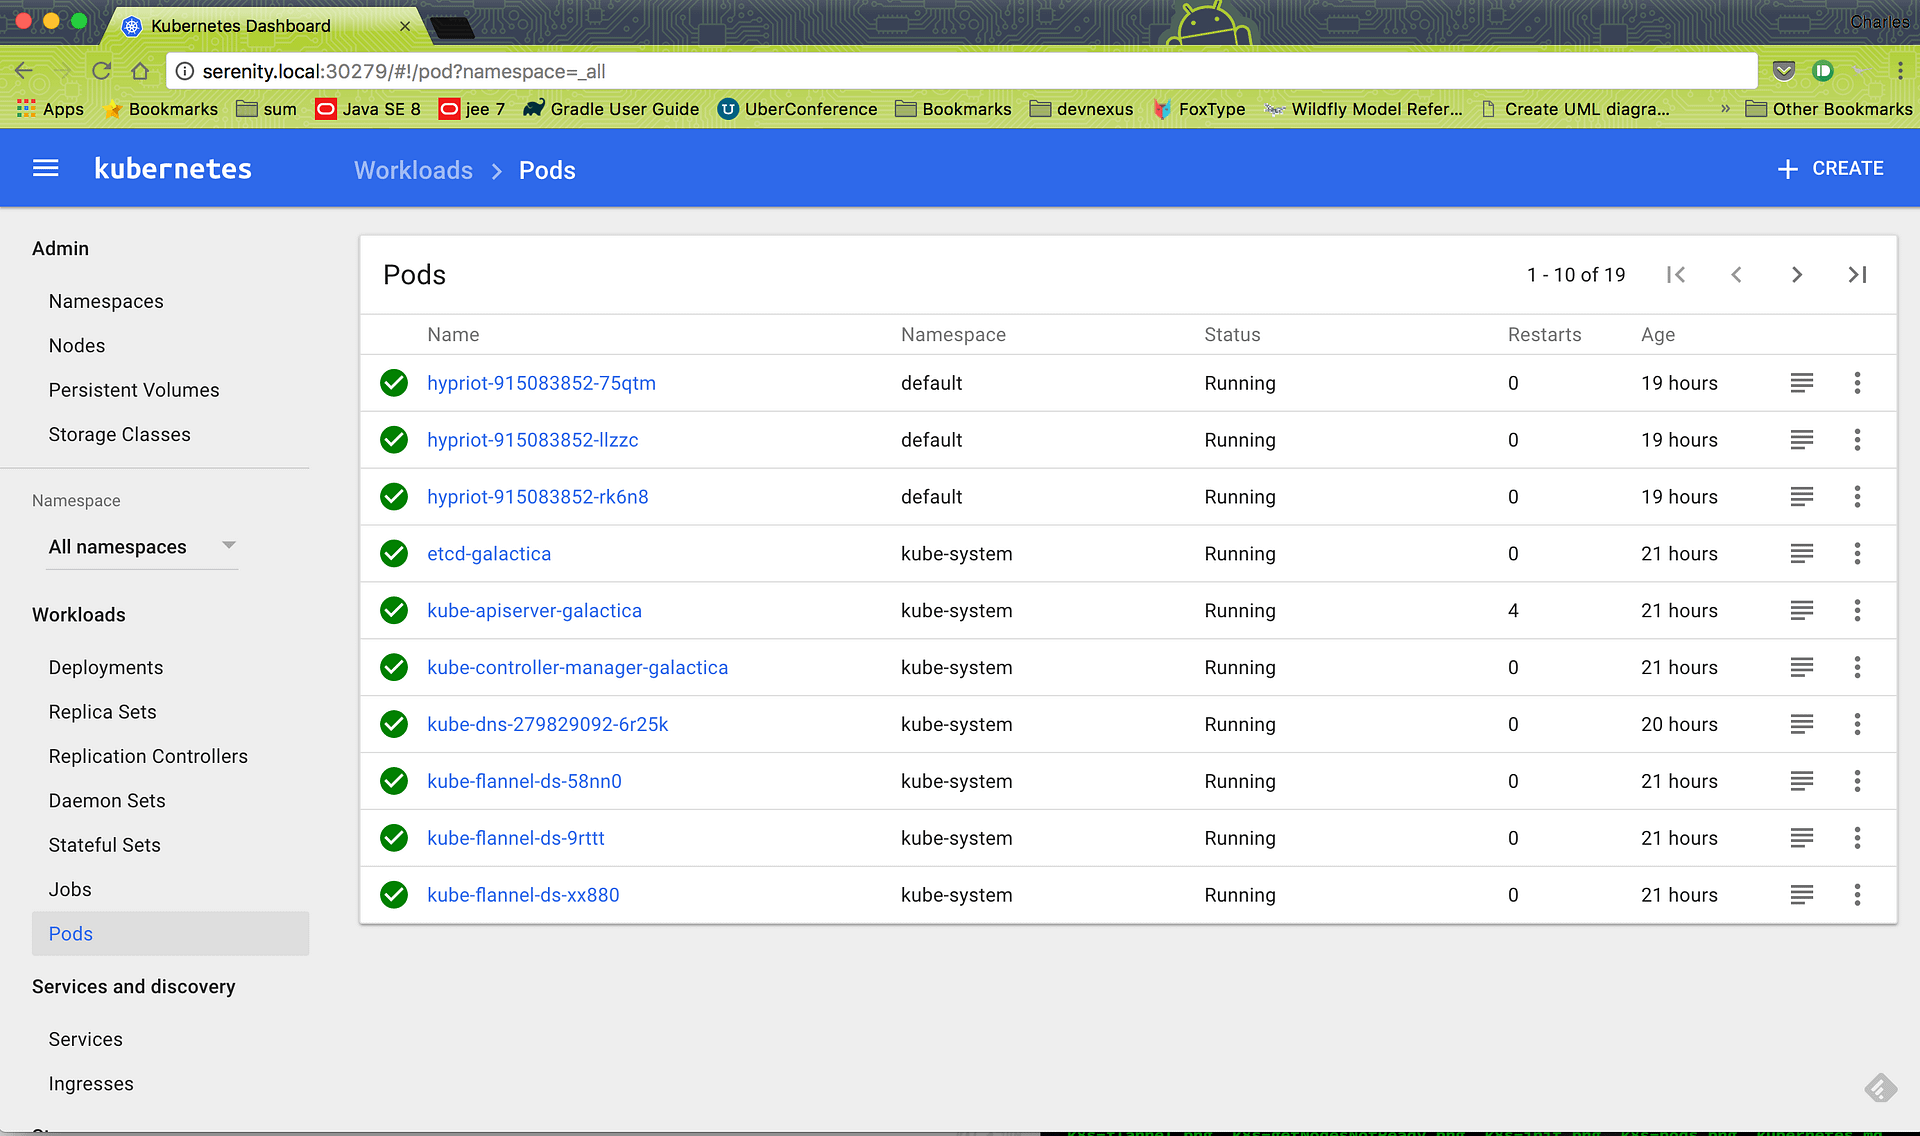Click the Age column header

click(1657, 335)
